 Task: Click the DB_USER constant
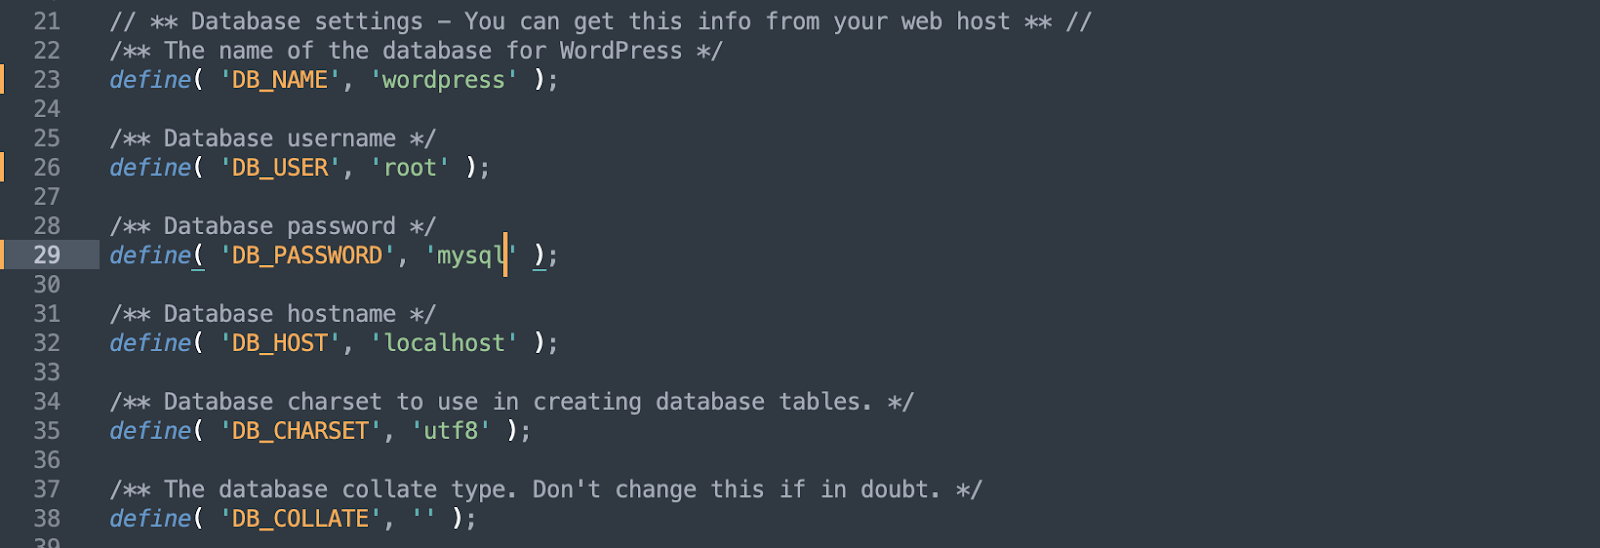point(280,168)
